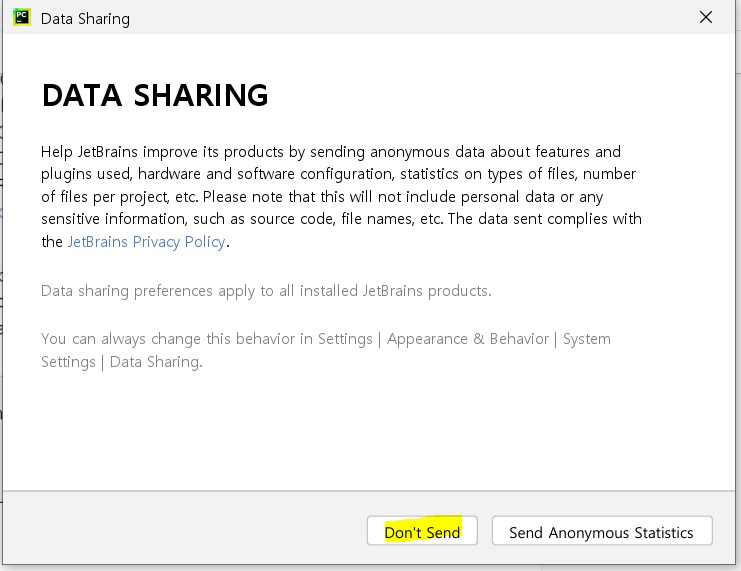
Task: Click the final "Data Sharing." settings path text
Action: pyautogui.click(x=156, y=362)
